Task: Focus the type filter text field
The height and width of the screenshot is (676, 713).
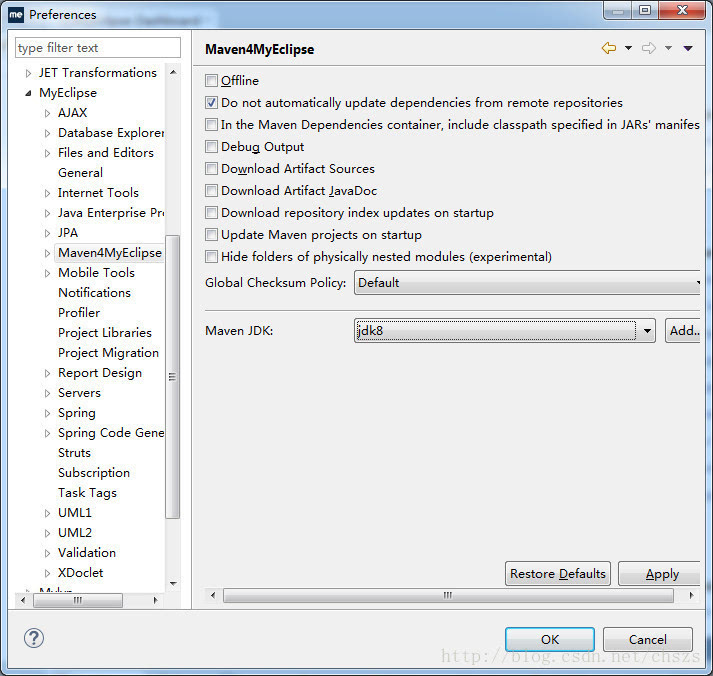Action: (98, 48)
